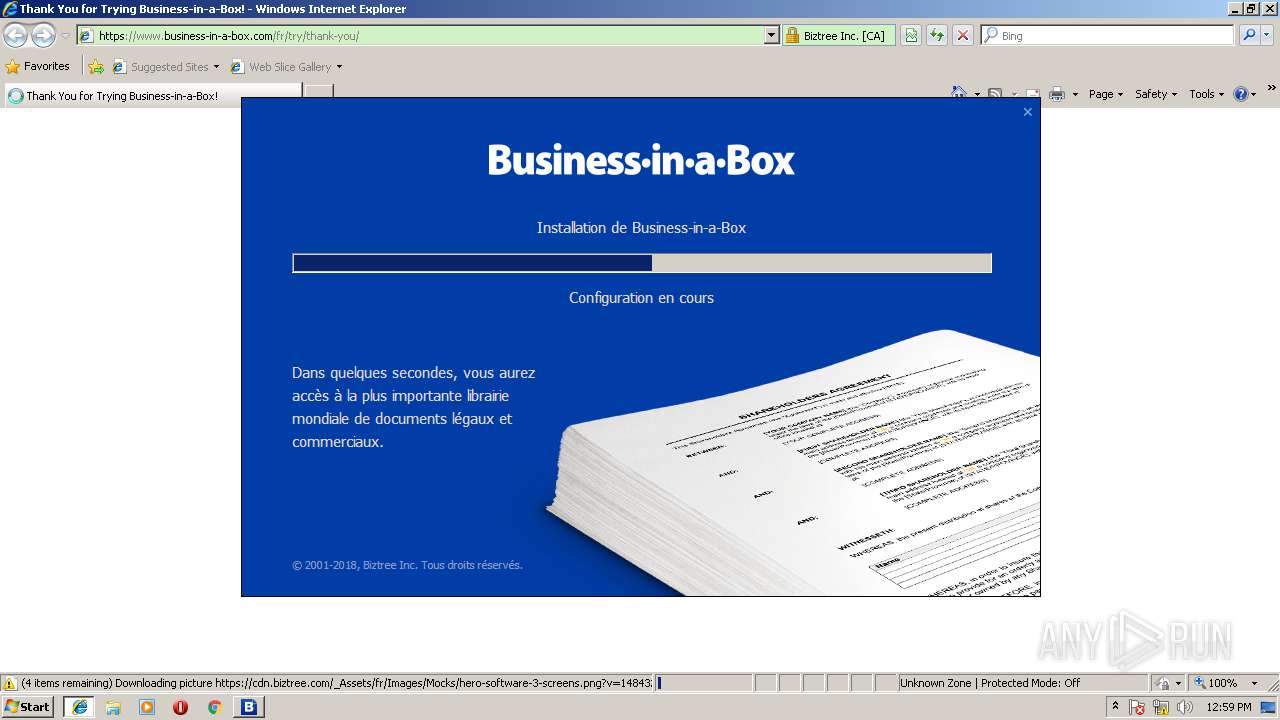
Task: Switch to Internet Explorer in the taskbar
Action: pyautogui.click(x=79, y=707)
